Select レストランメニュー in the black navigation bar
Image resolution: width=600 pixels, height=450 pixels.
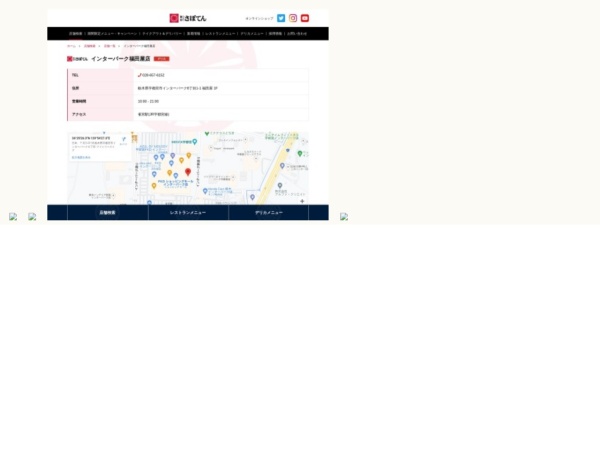(220, 34)
